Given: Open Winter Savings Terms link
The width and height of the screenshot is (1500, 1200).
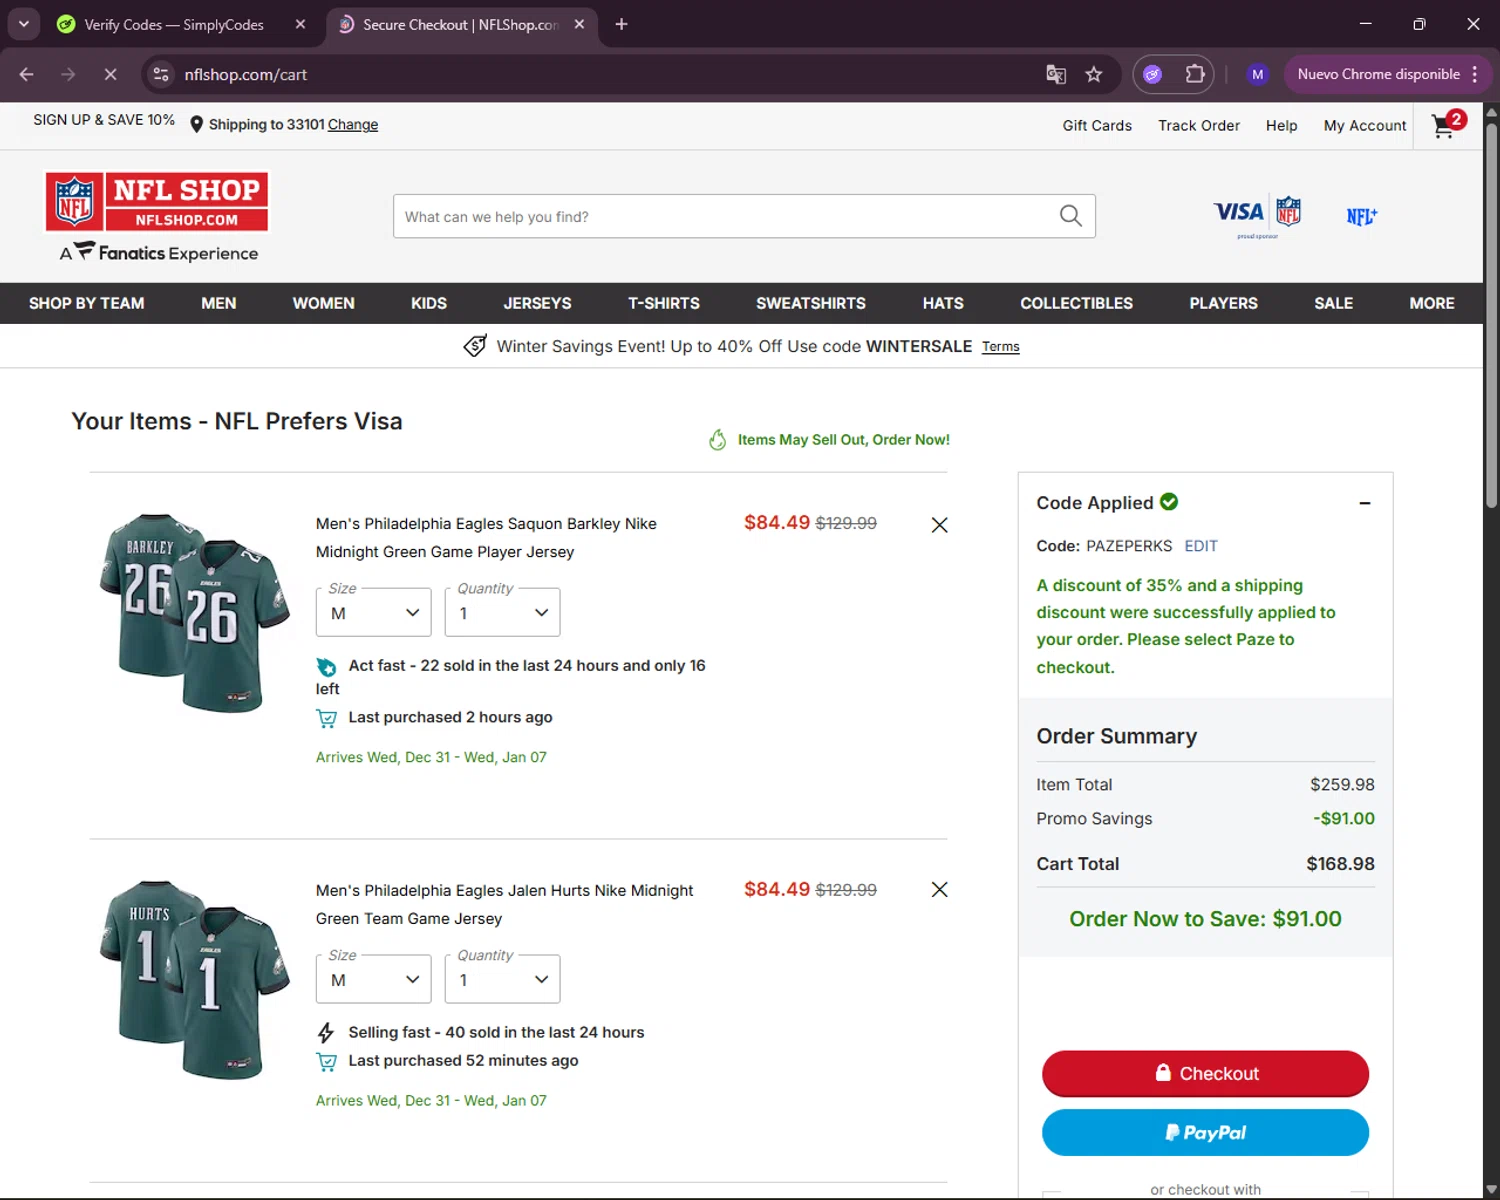Looking at the screenshot, I should point(1000,347).
